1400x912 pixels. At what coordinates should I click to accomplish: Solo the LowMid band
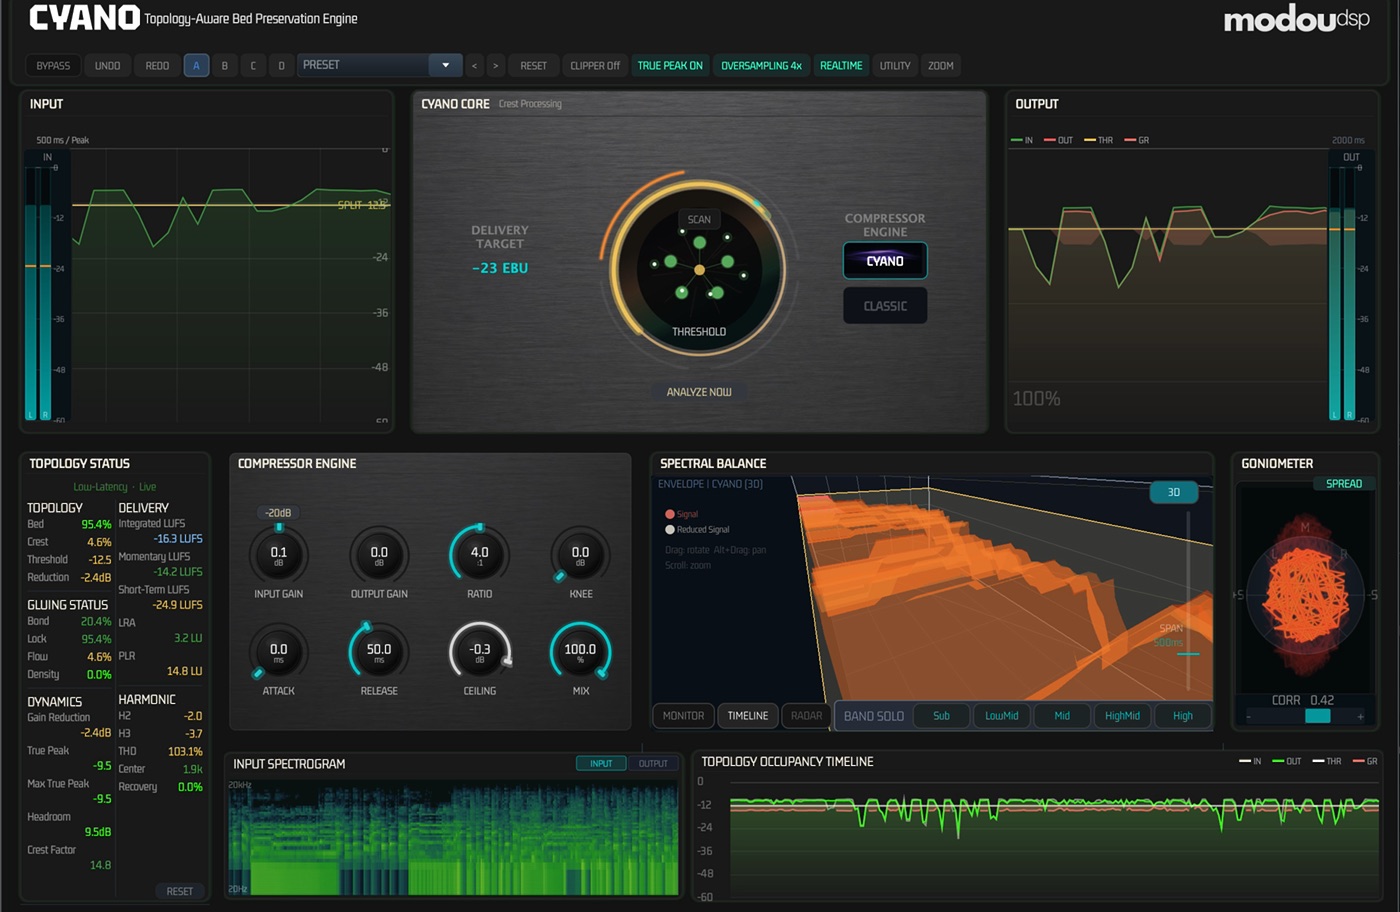(x=1002, y=716)
